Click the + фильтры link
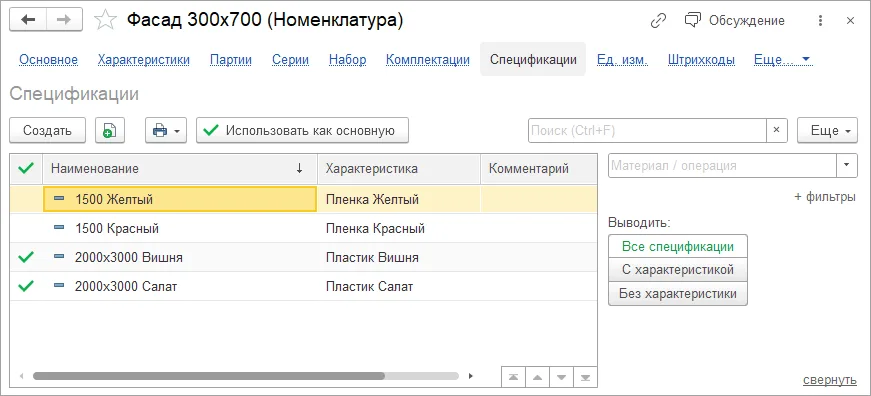871x396 pixels. pyautogui.click(x=825, y=197)
